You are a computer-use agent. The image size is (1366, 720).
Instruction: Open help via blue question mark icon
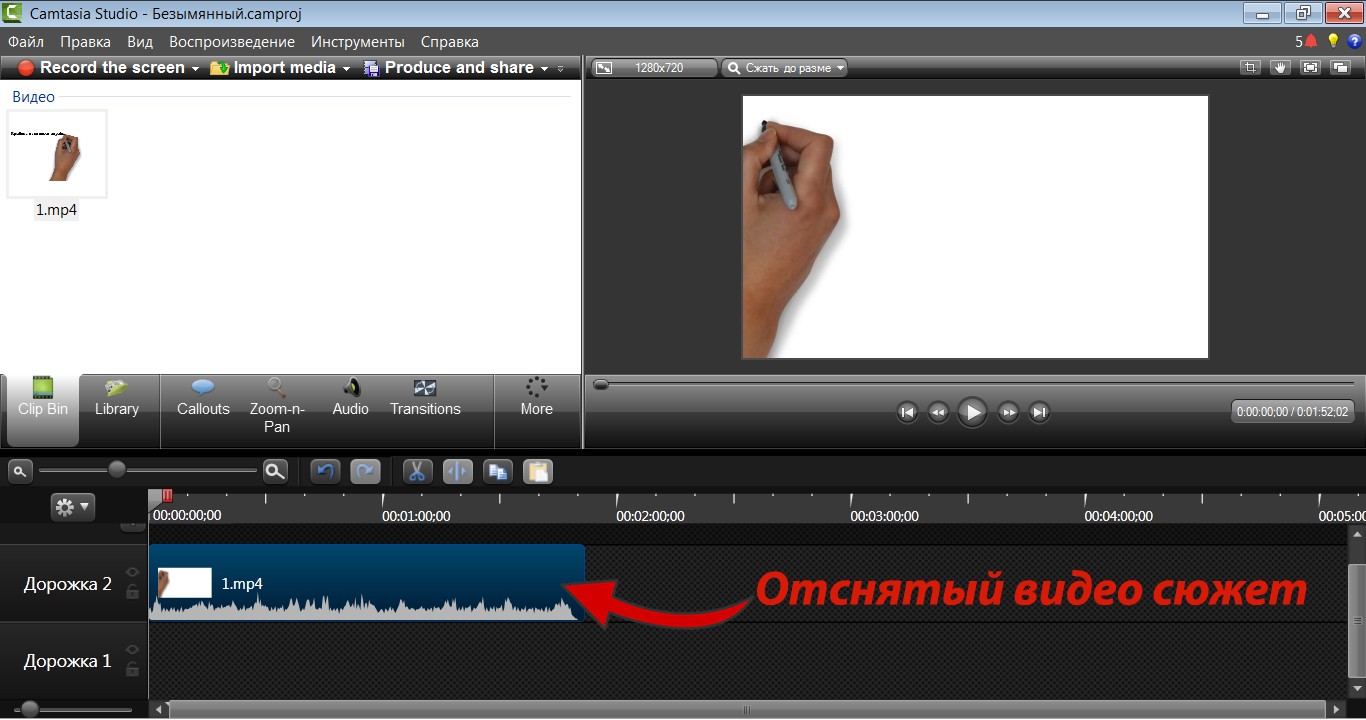(1355, 41)
